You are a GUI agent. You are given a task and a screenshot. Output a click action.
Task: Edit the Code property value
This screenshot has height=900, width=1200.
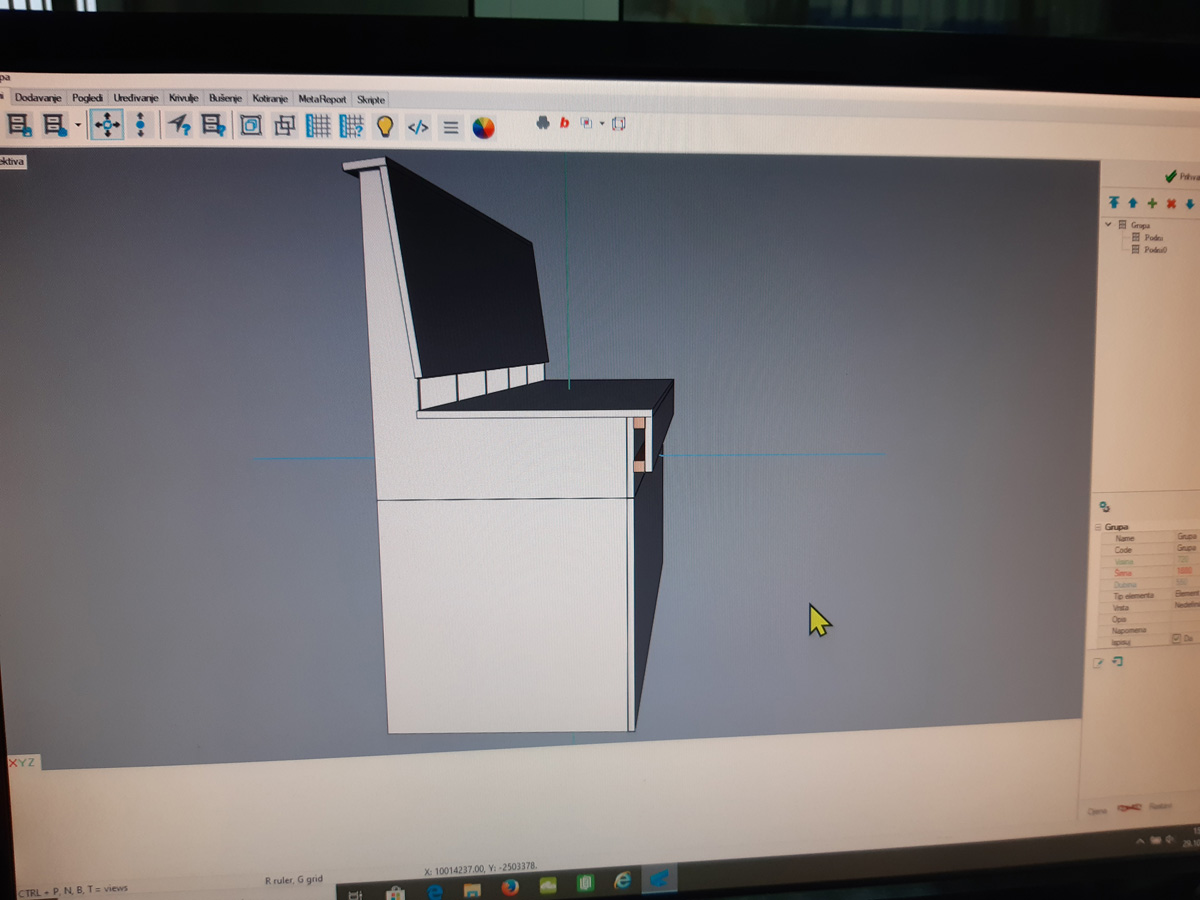[x=1186, y=549]
